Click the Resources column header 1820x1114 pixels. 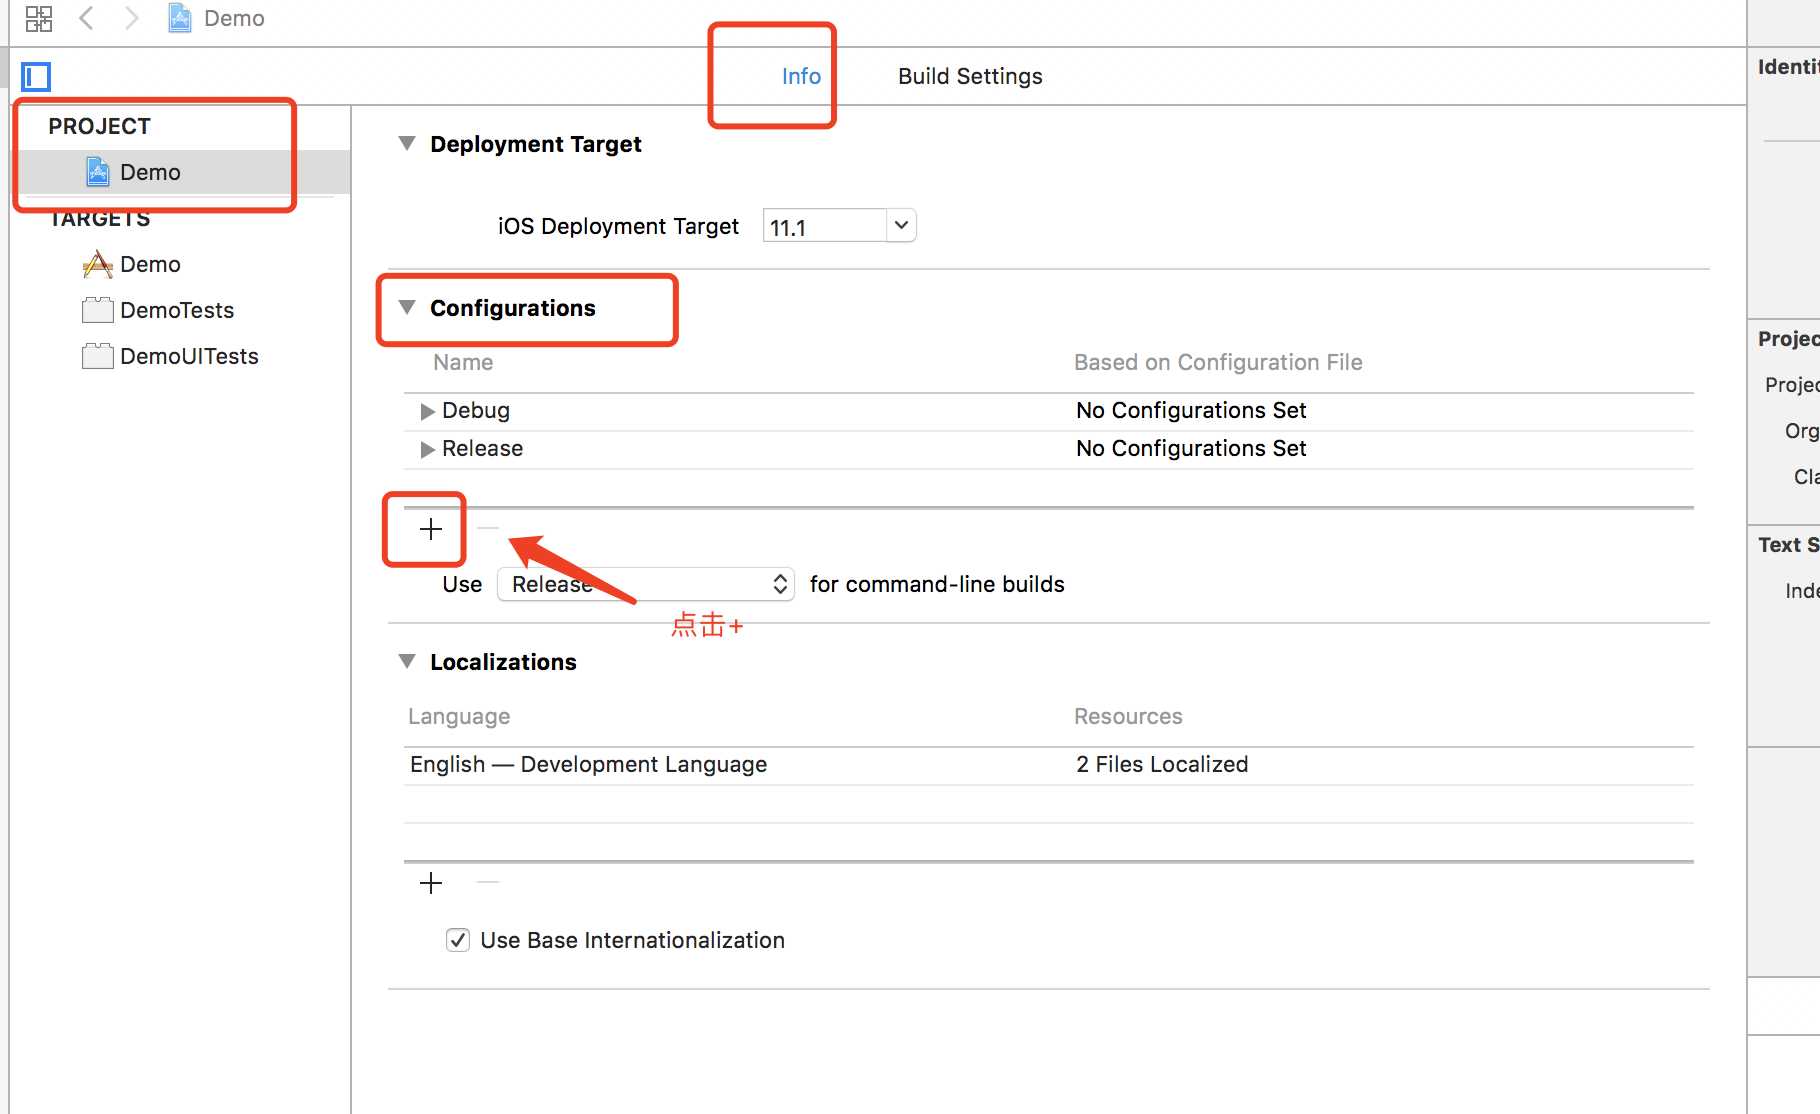(1128, 716)
